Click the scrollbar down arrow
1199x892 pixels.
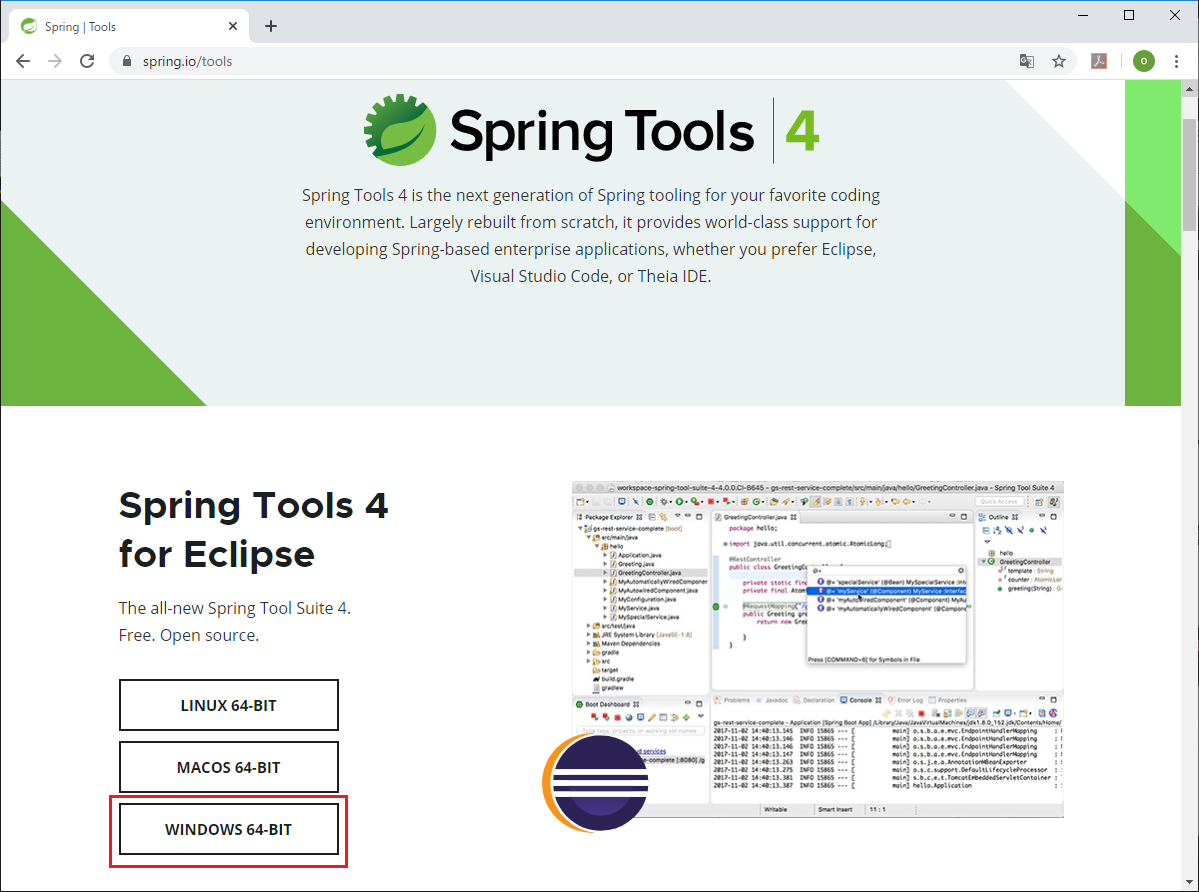click(x=1190, y=883)
